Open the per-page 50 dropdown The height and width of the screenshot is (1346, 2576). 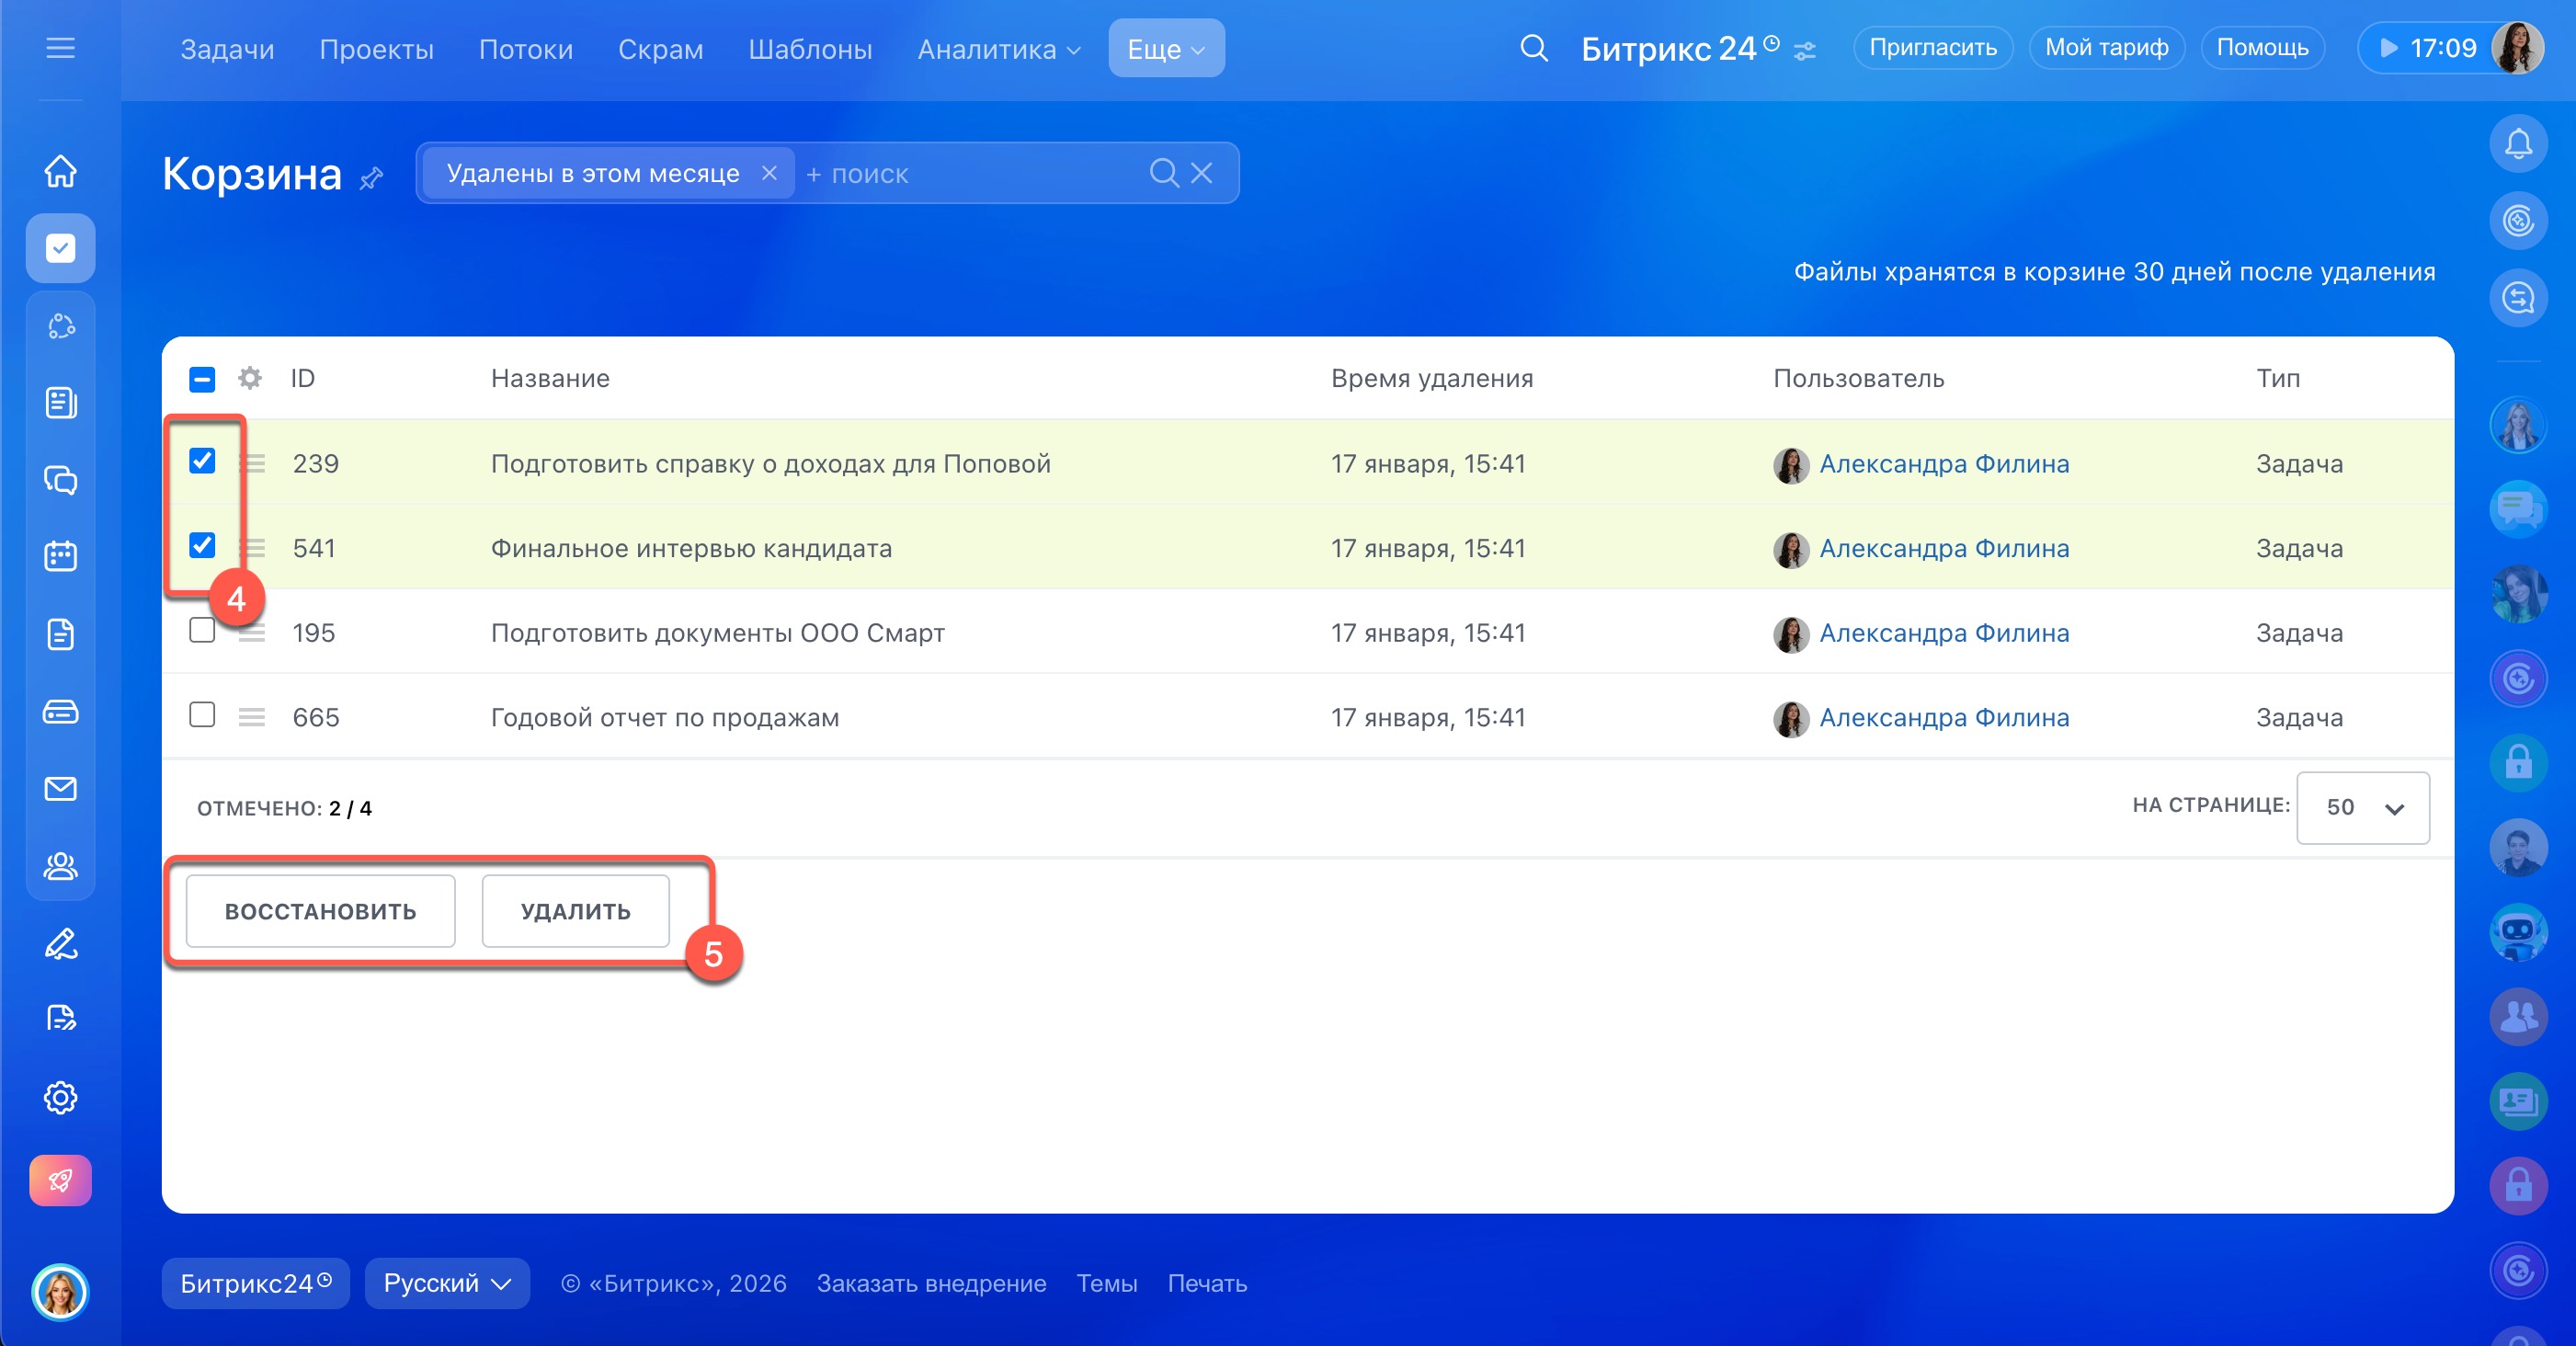point(2362,807)
